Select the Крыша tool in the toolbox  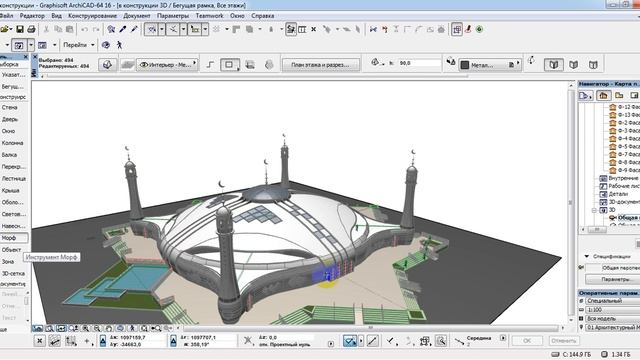click(x=11, y=190)
